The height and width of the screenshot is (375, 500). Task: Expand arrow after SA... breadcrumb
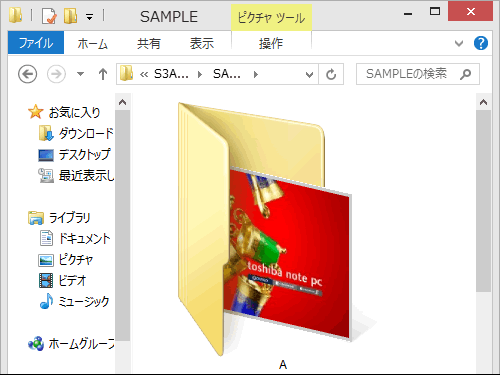(x=256, y=74)
